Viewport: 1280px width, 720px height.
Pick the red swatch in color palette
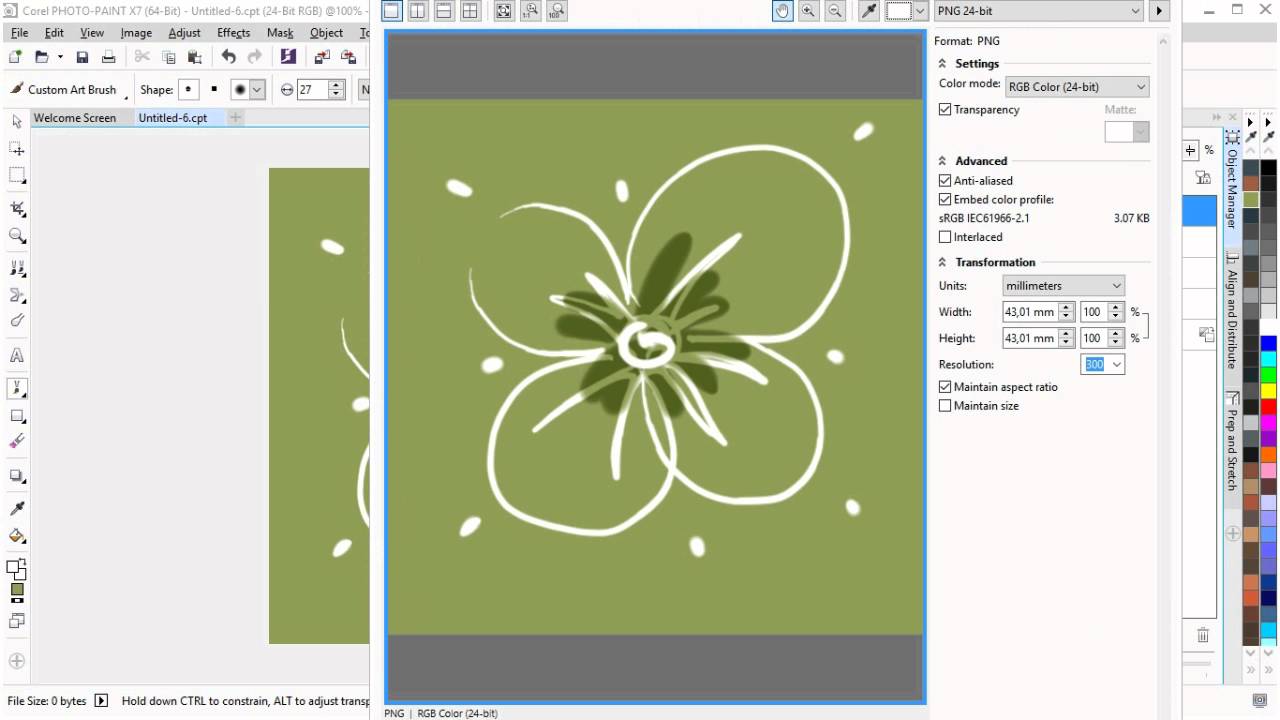tap(1269, 407)
